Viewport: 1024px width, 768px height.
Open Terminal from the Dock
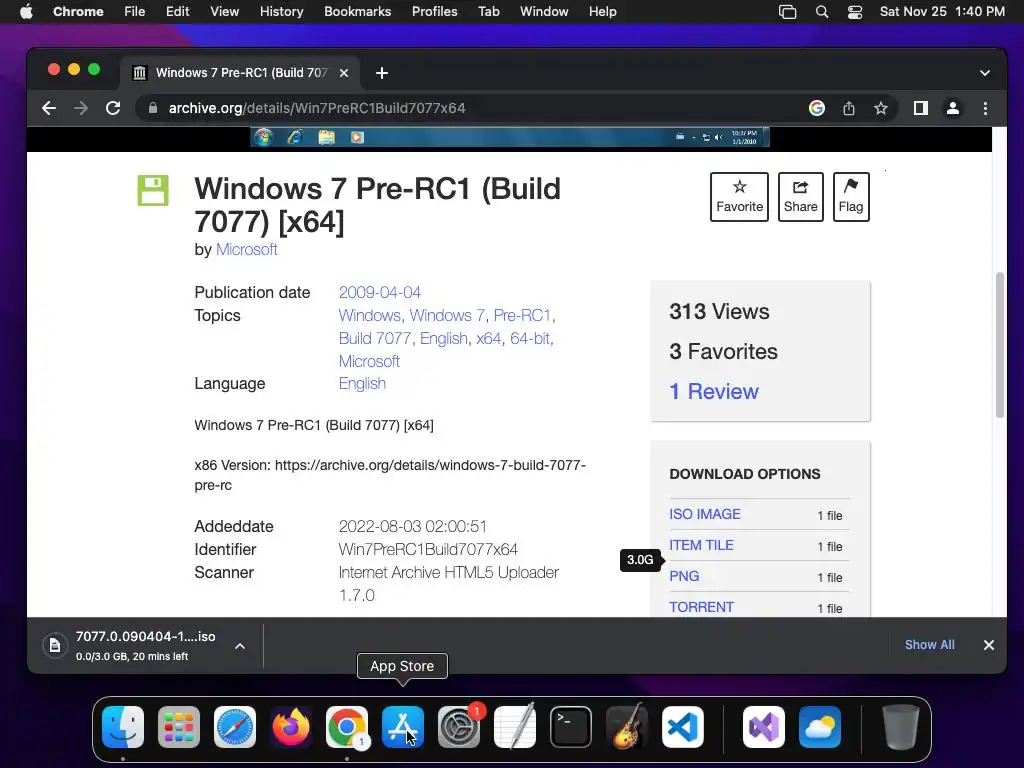point(571,727)
